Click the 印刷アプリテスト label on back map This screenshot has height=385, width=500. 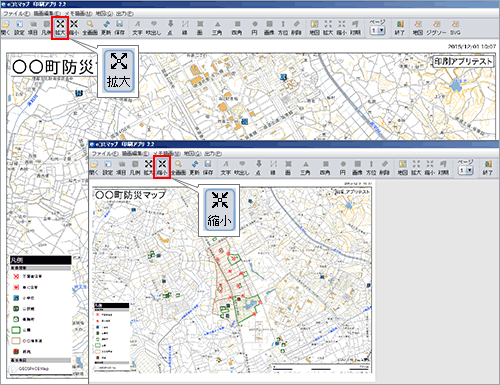[463, 61]
